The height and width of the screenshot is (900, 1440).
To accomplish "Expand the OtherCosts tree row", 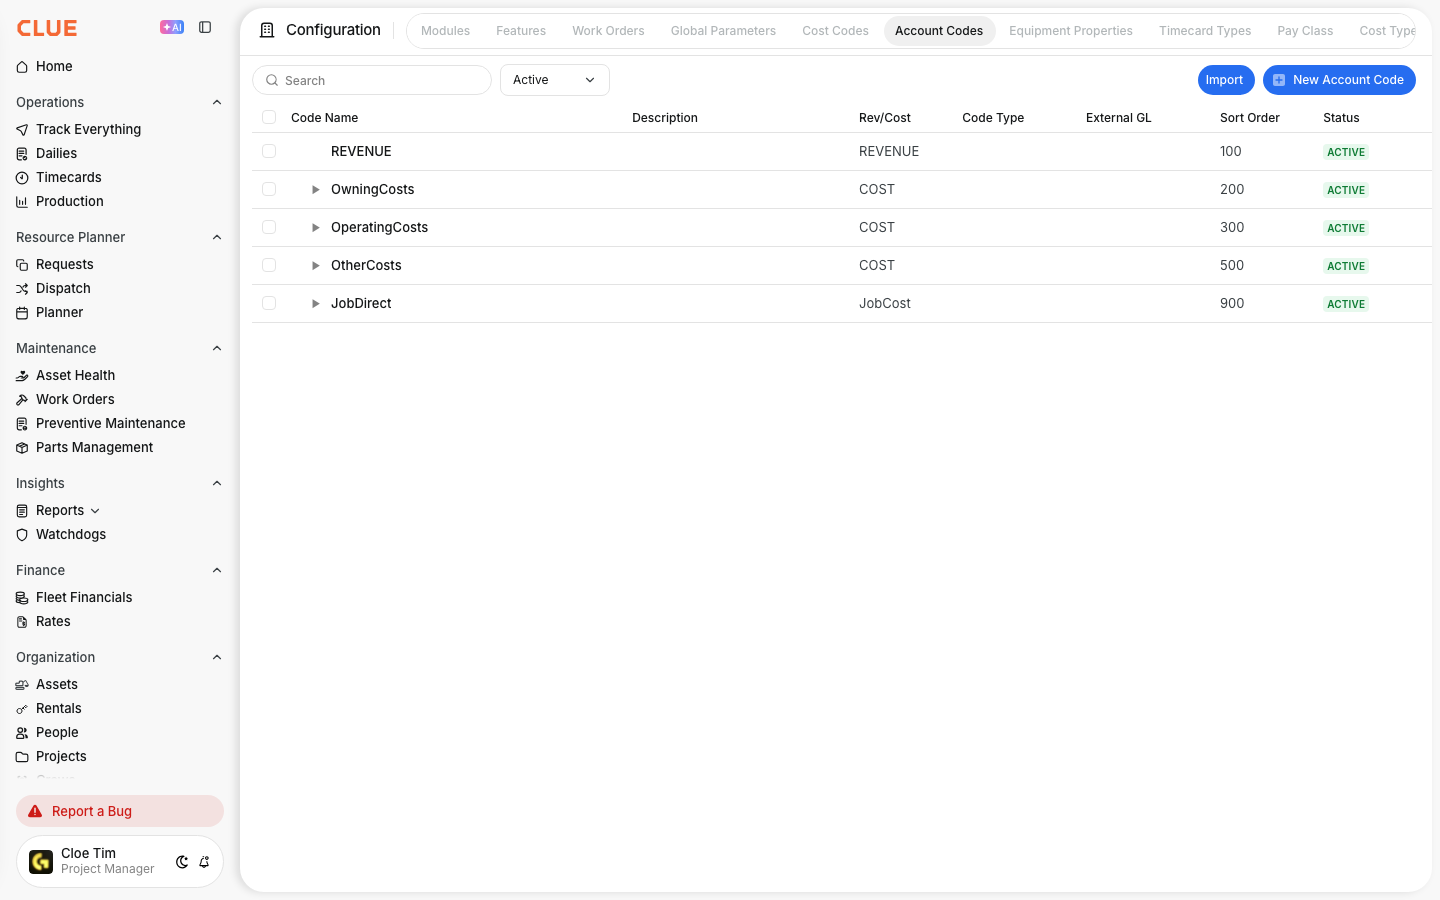I will [315, 266].
